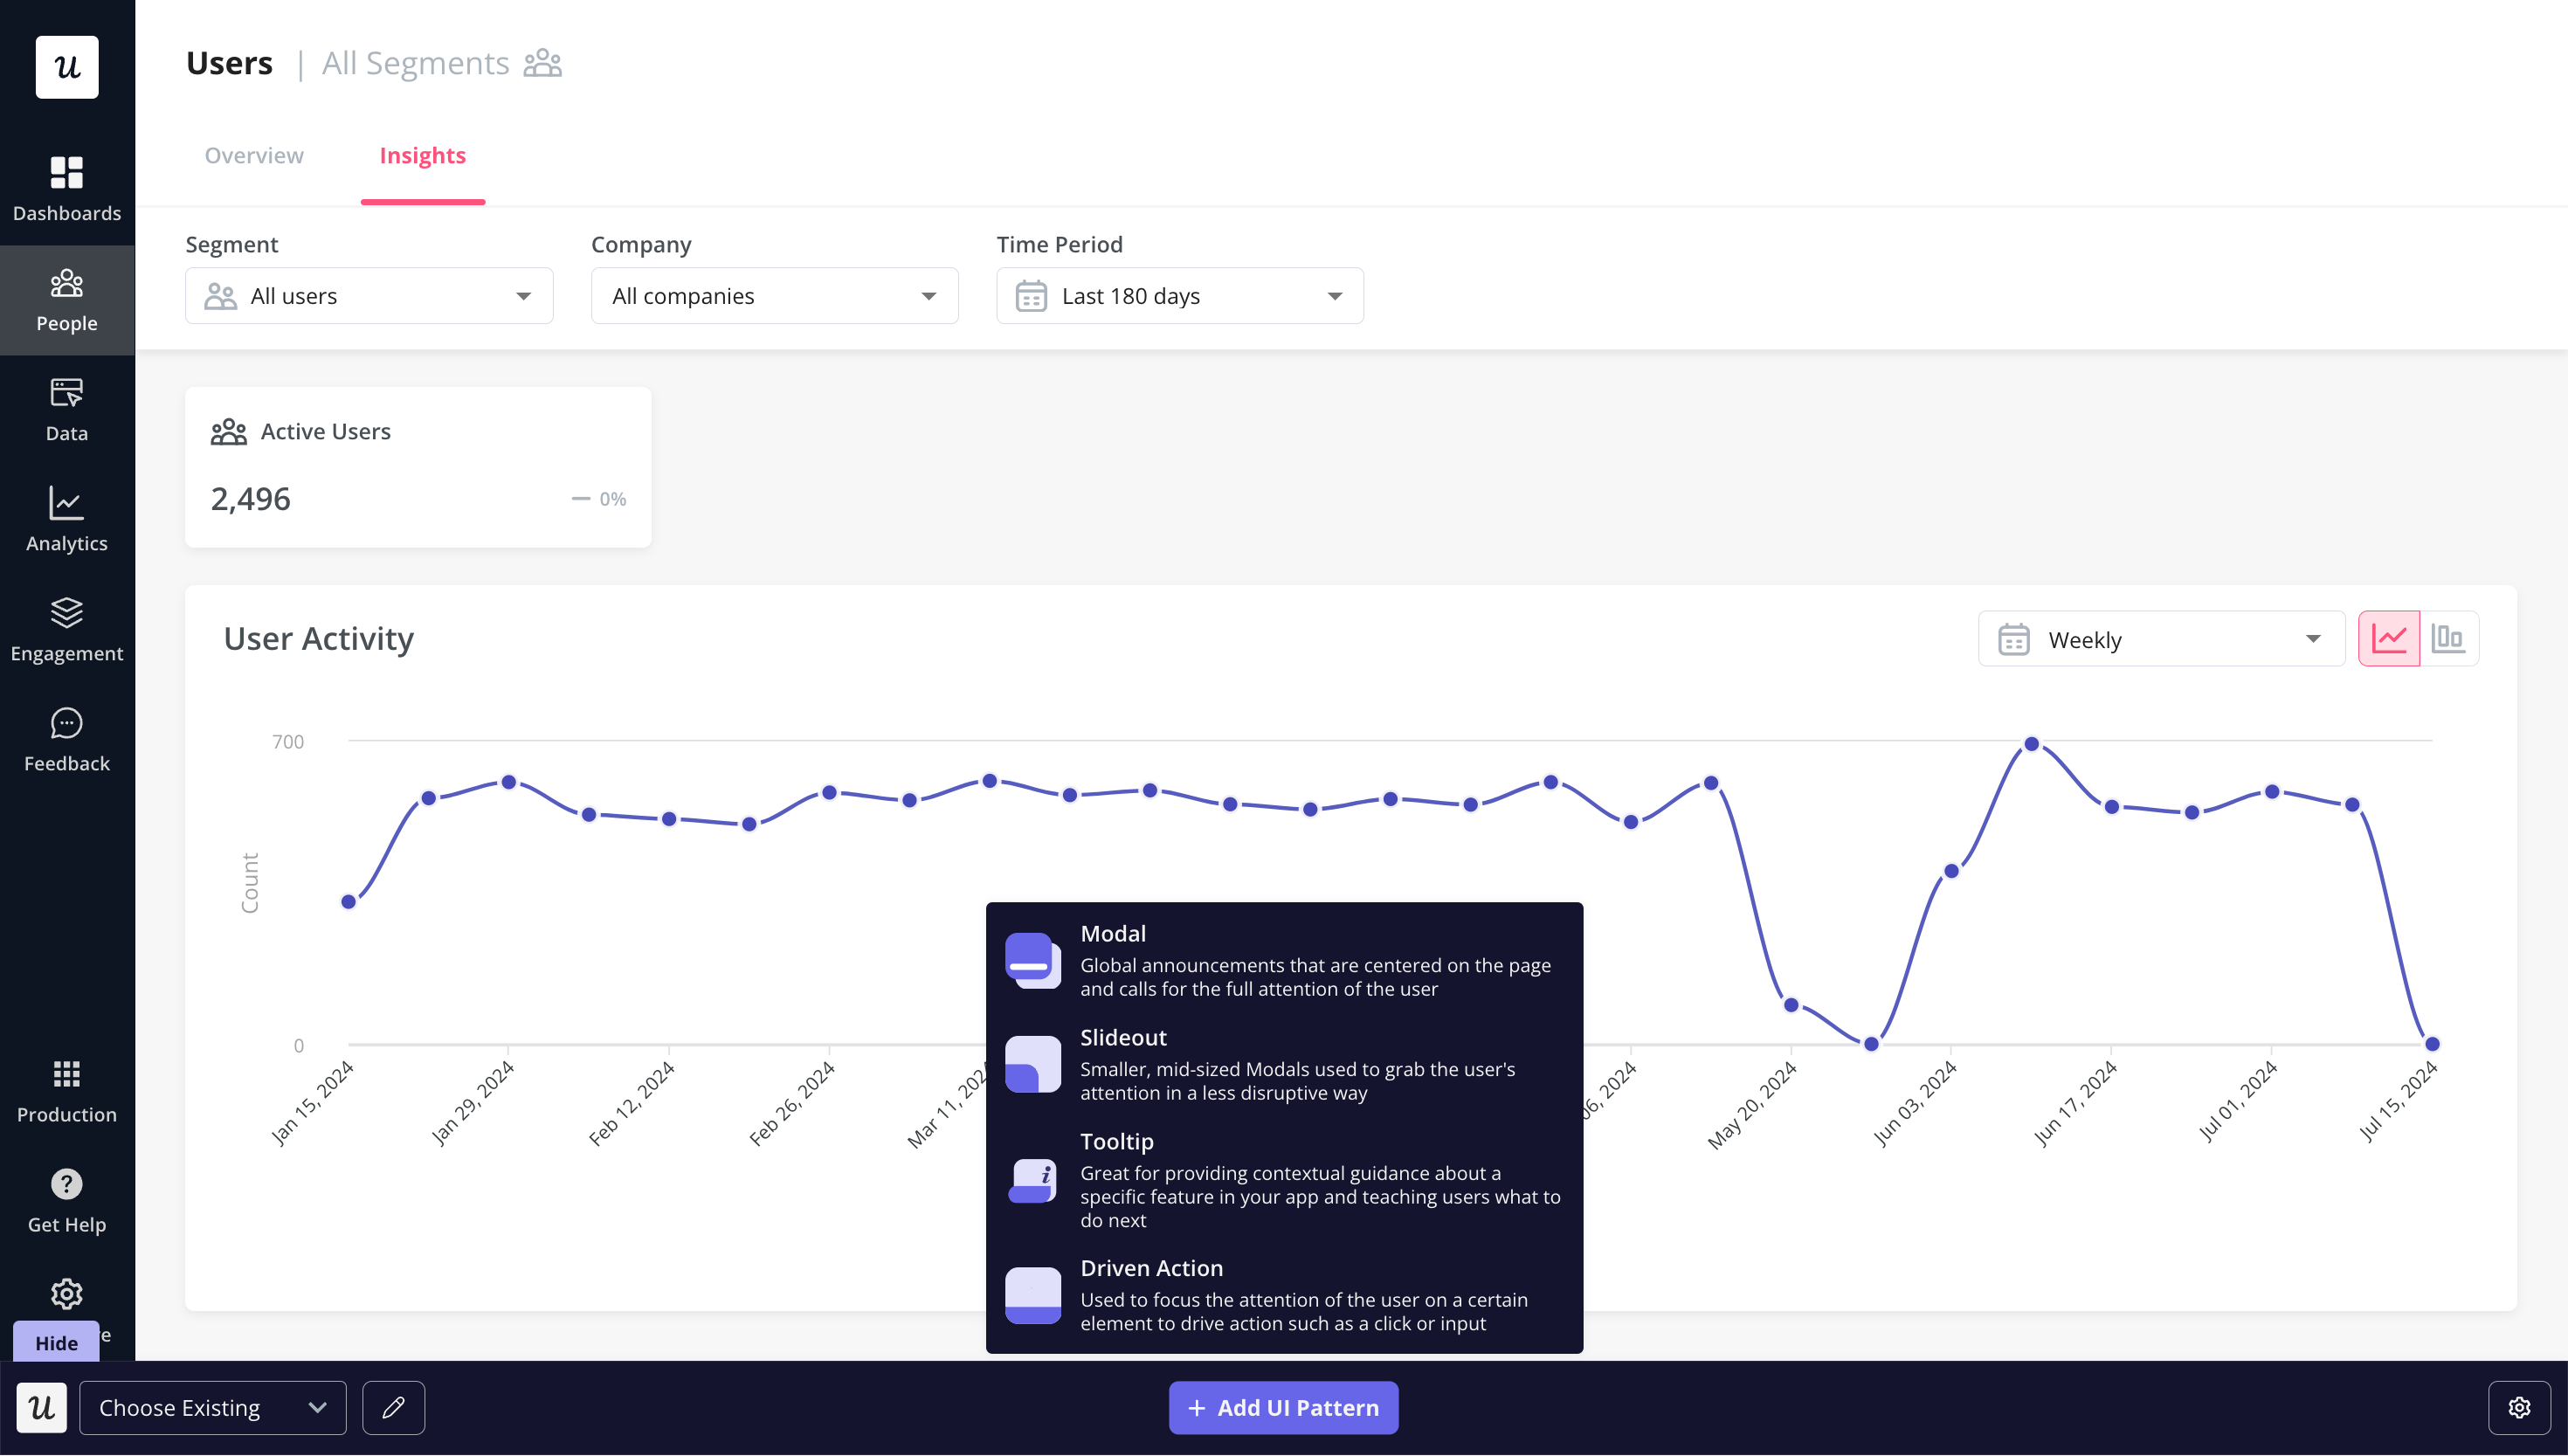Toggle the line chart view
2568x1456 pixels.
(x=2390, y=638)
